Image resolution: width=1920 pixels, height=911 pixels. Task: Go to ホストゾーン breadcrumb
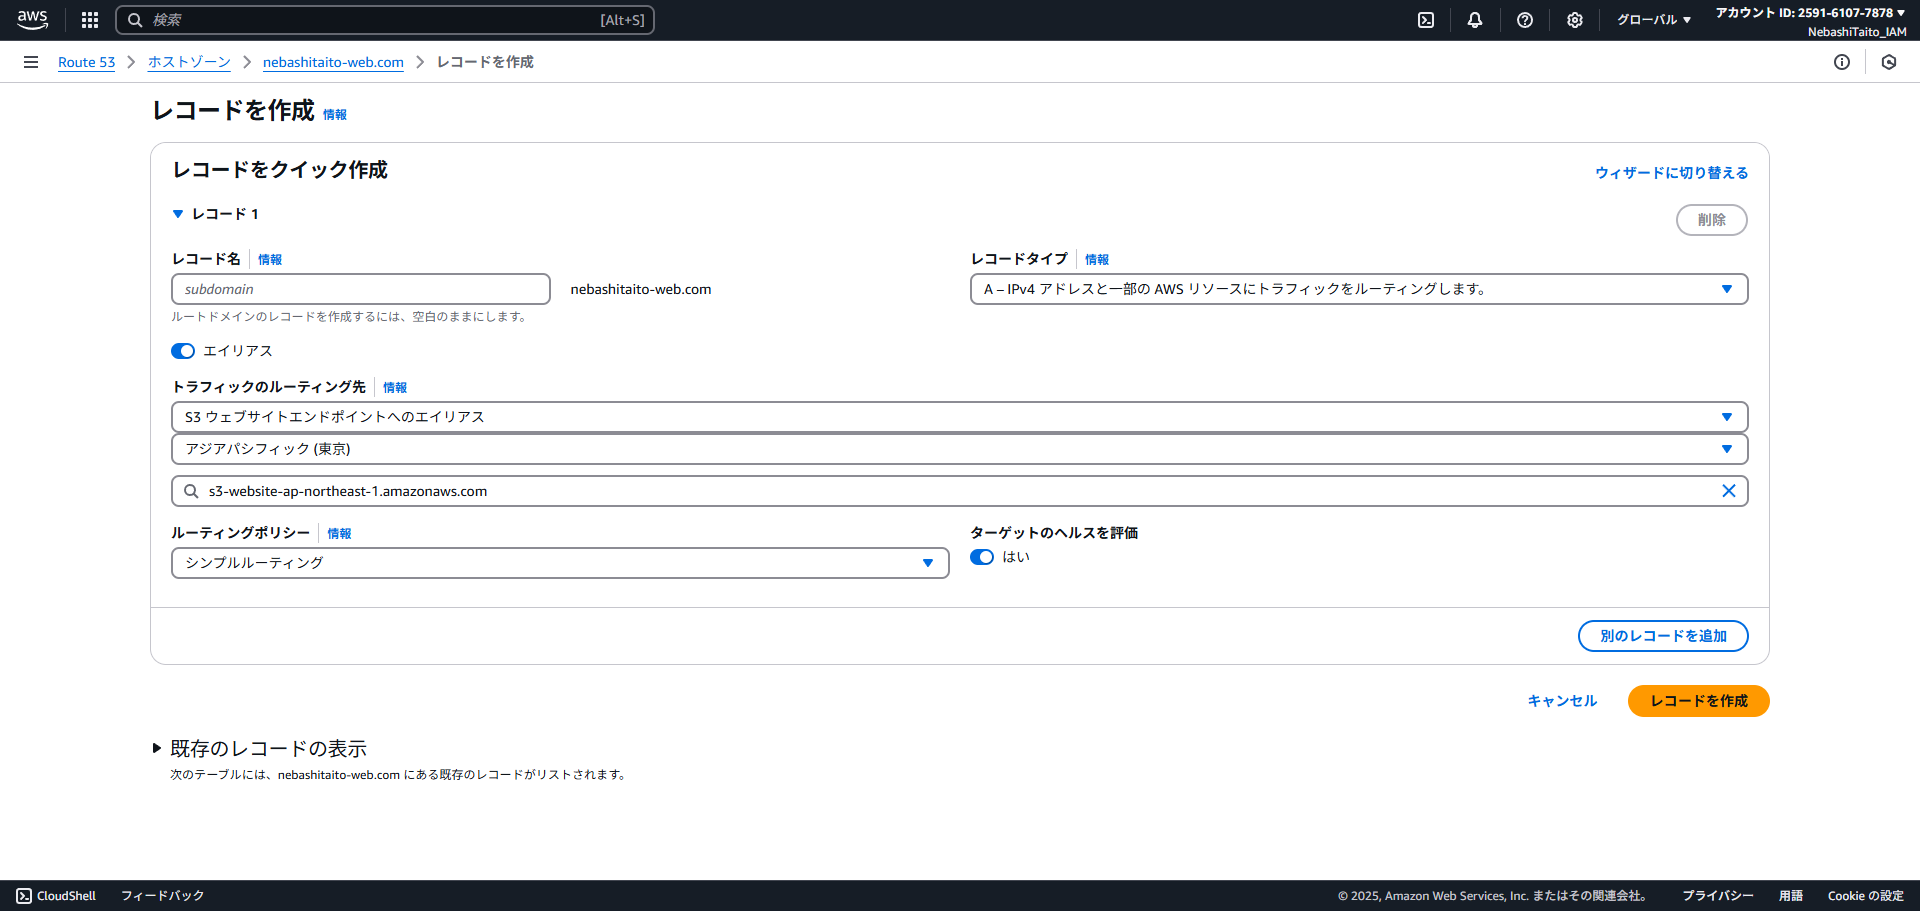click(189, 62)
